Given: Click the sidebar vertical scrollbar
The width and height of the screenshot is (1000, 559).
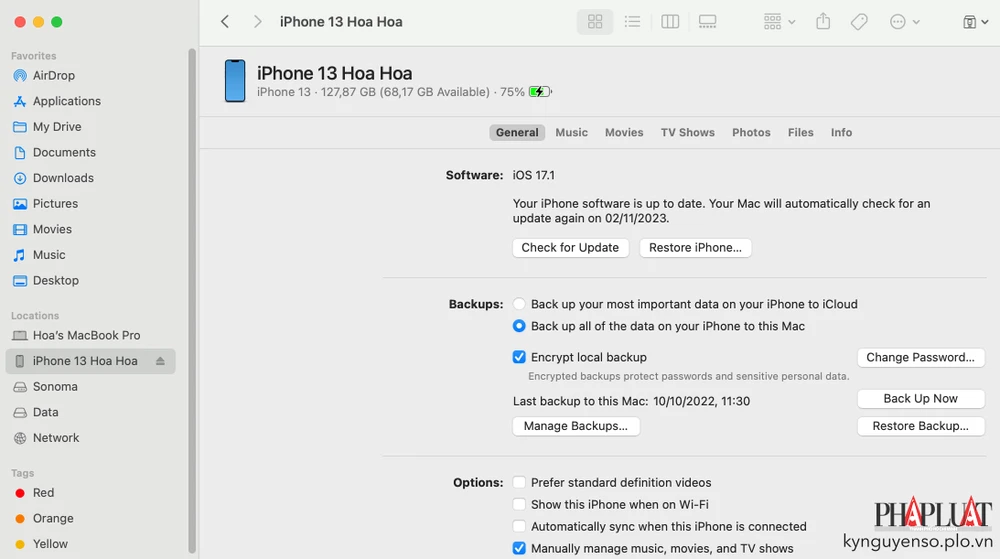Looking at the screenshot, I should [192, 300].
